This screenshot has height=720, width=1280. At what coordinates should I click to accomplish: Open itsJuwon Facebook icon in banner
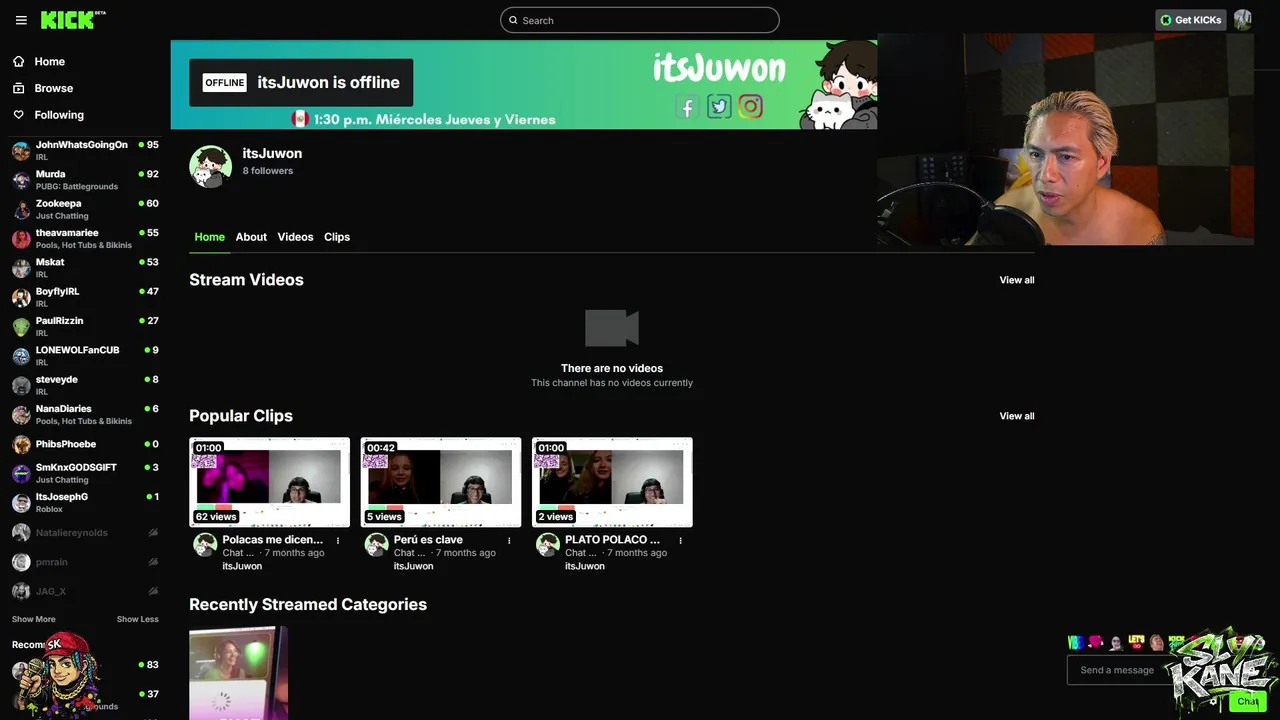pyautogui.click(x=687, y=107)
